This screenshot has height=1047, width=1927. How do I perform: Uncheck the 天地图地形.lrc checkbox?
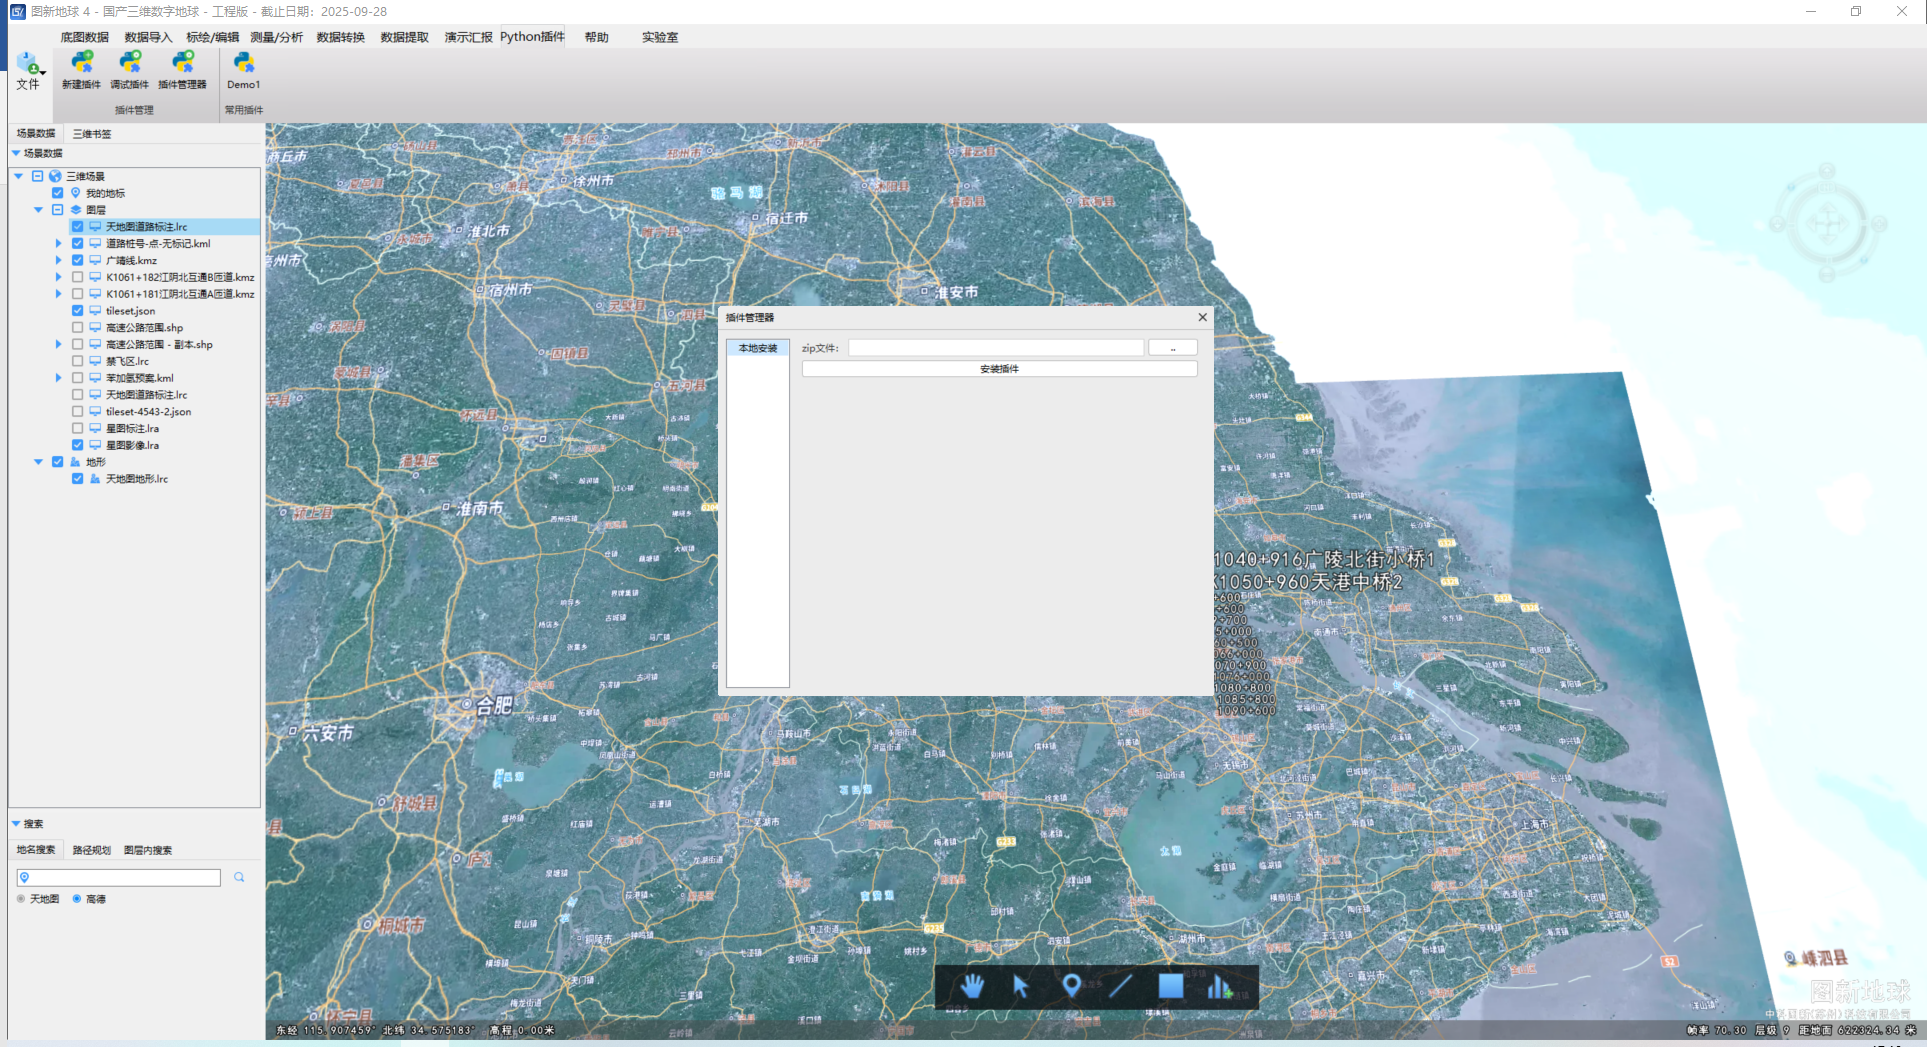(77, 479)
